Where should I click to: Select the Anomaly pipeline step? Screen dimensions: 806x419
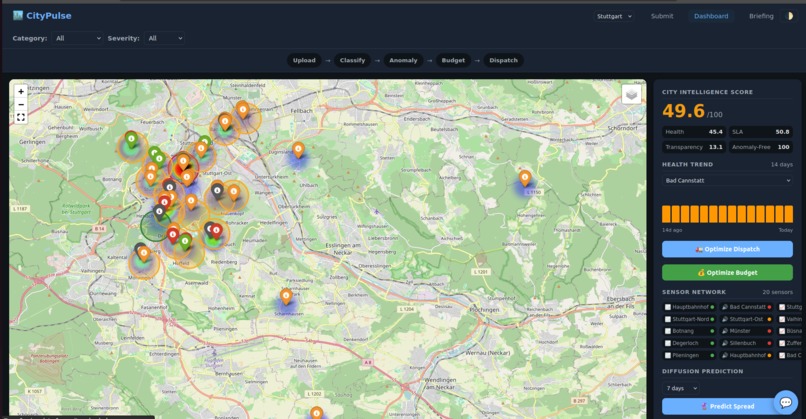(403, 60)
